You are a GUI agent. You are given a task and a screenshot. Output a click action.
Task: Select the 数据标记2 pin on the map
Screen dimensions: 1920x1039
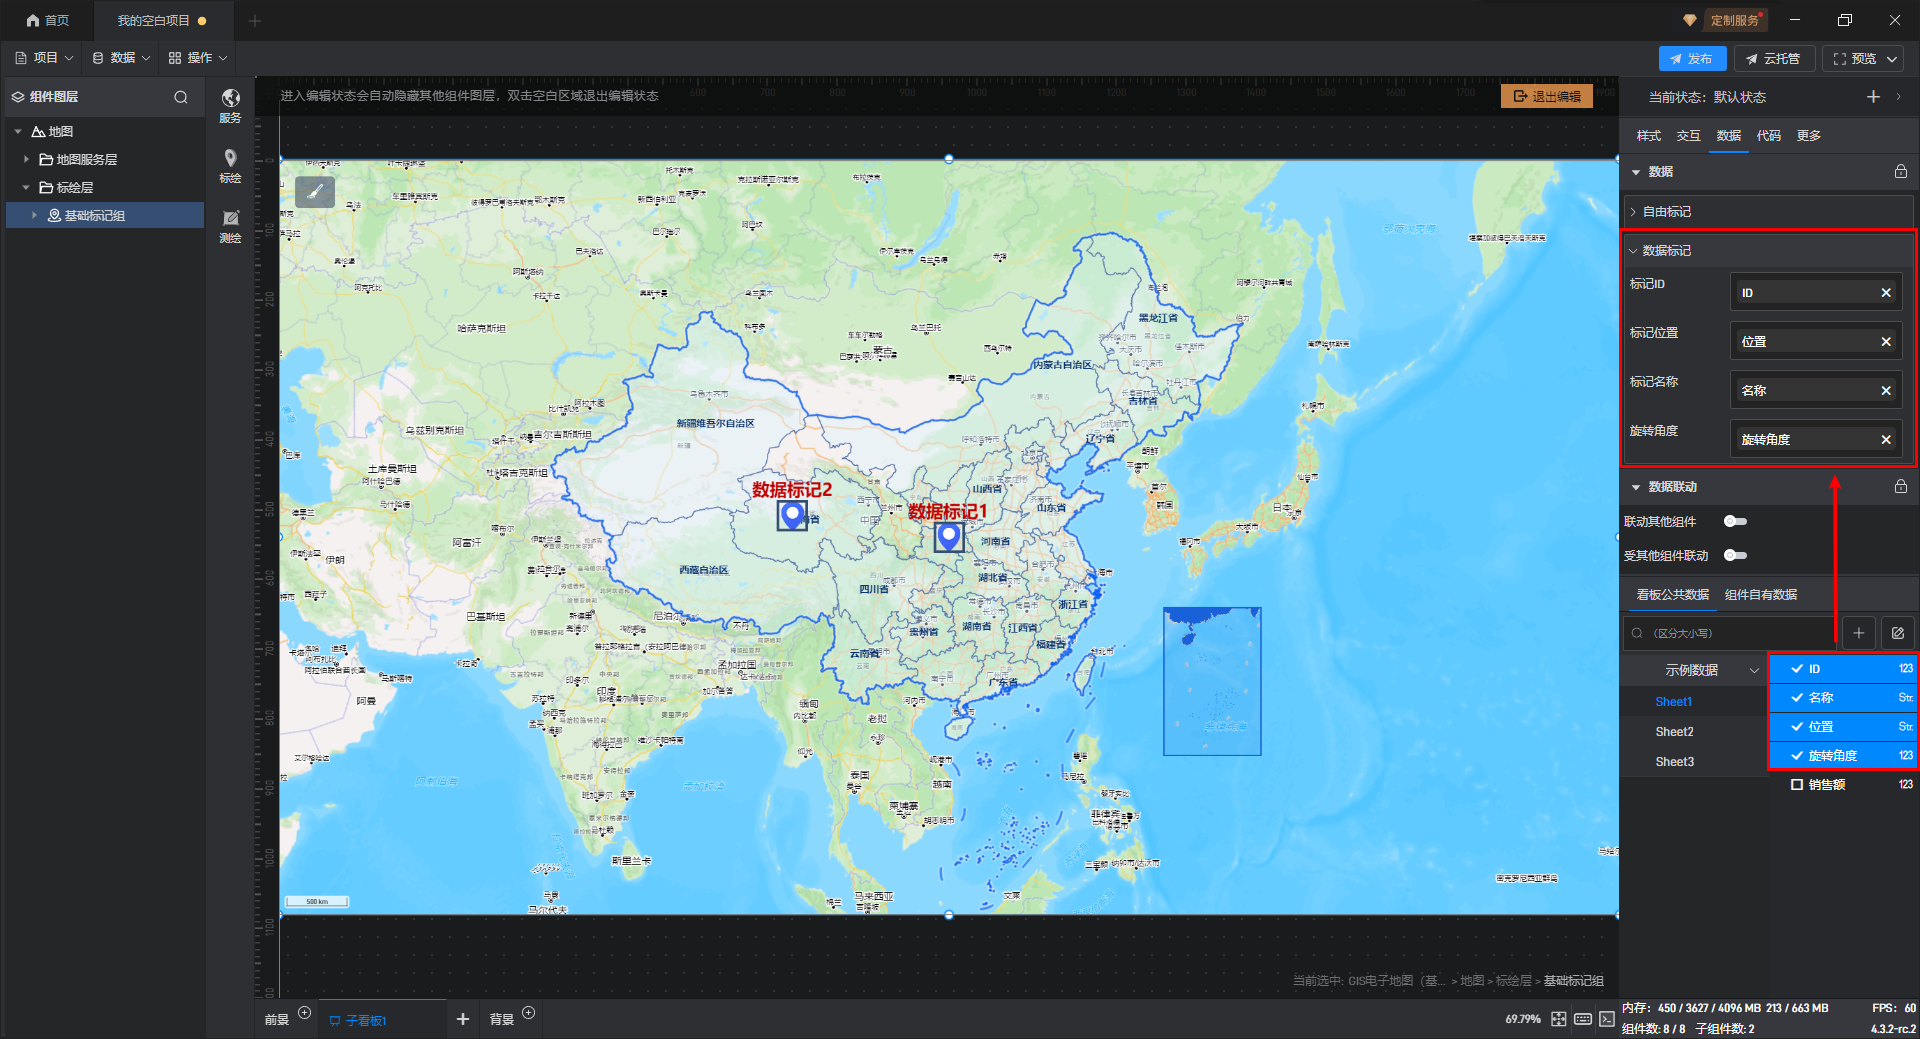(792, 515)
